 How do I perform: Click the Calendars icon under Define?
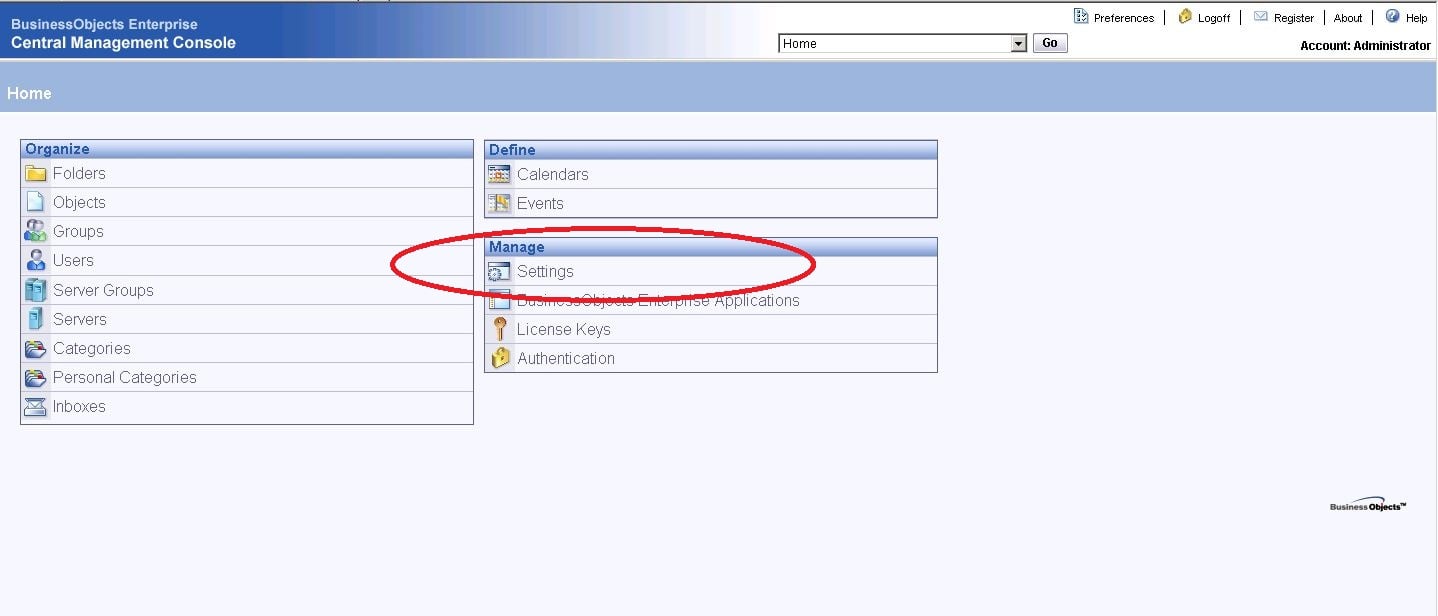[500, 174]
